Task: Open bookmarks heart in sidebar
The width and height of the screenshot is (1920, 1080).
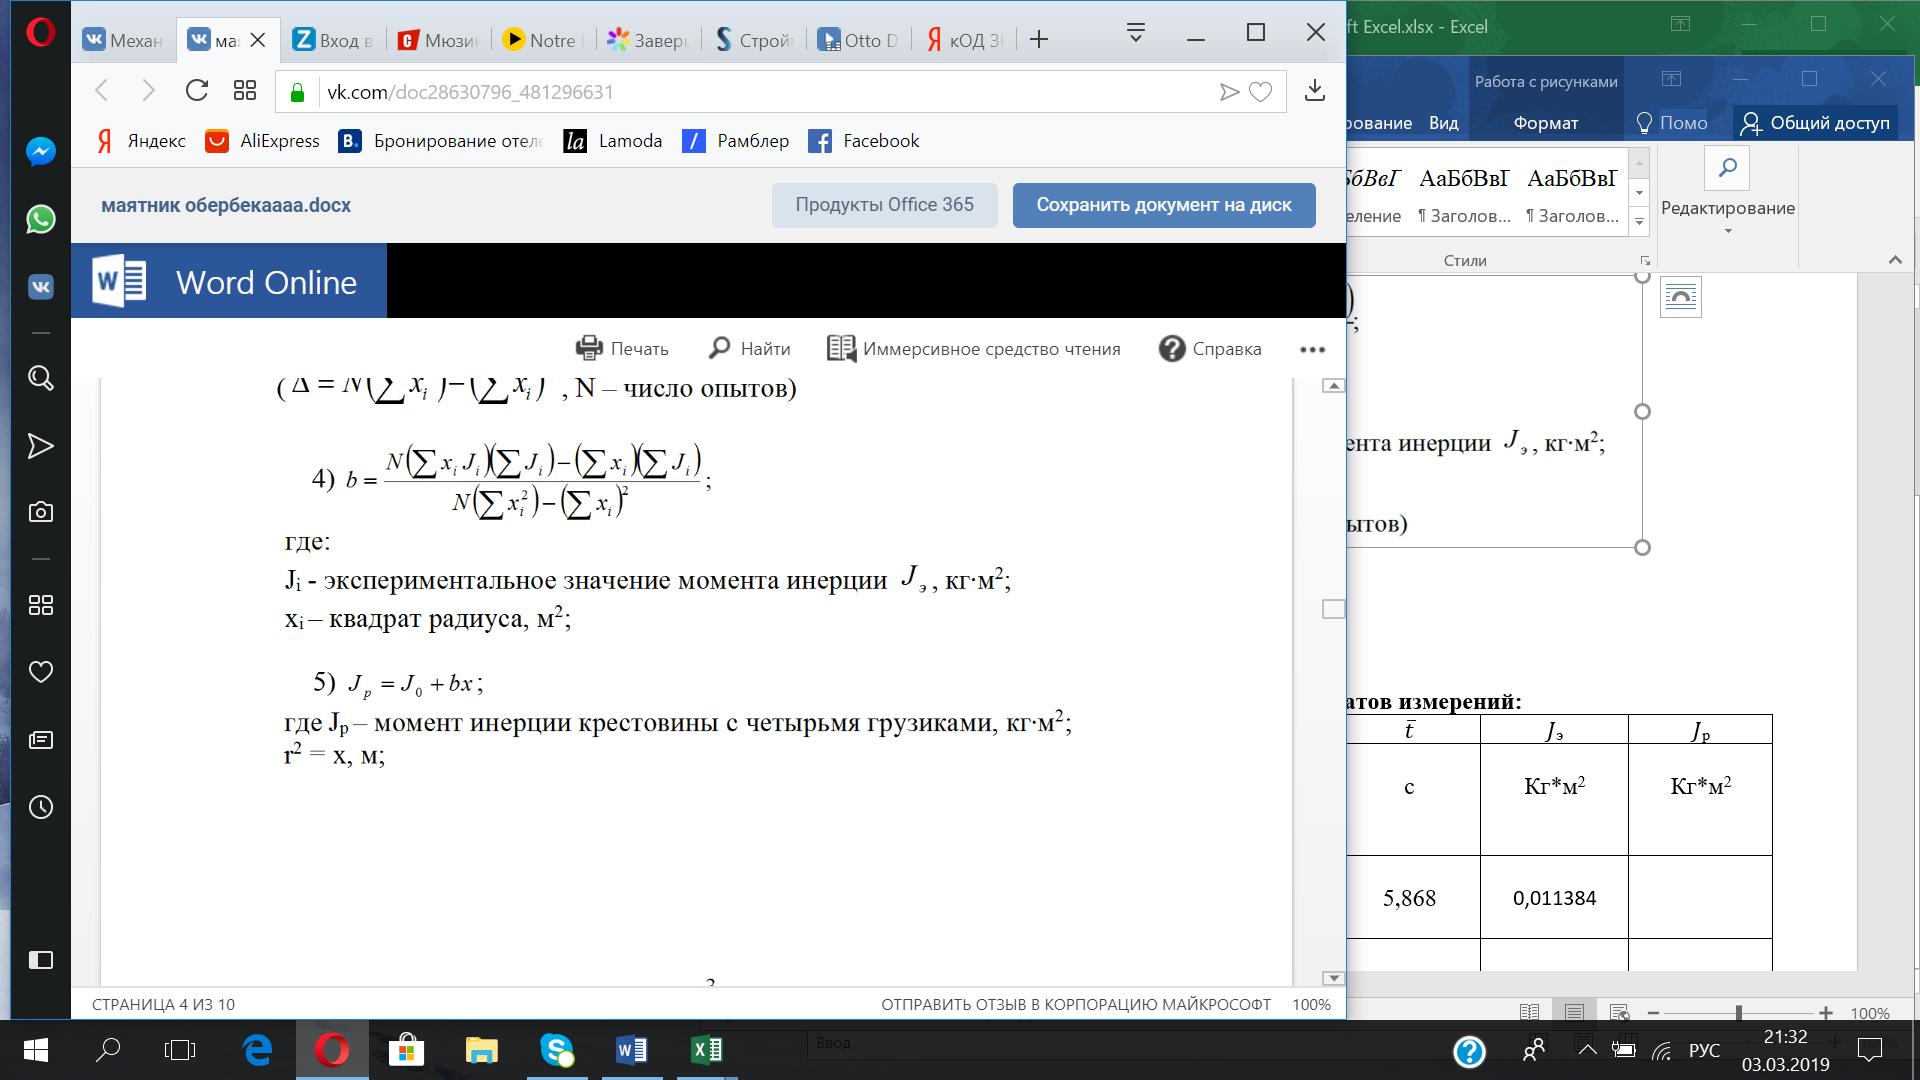Action: click(41, 672)
